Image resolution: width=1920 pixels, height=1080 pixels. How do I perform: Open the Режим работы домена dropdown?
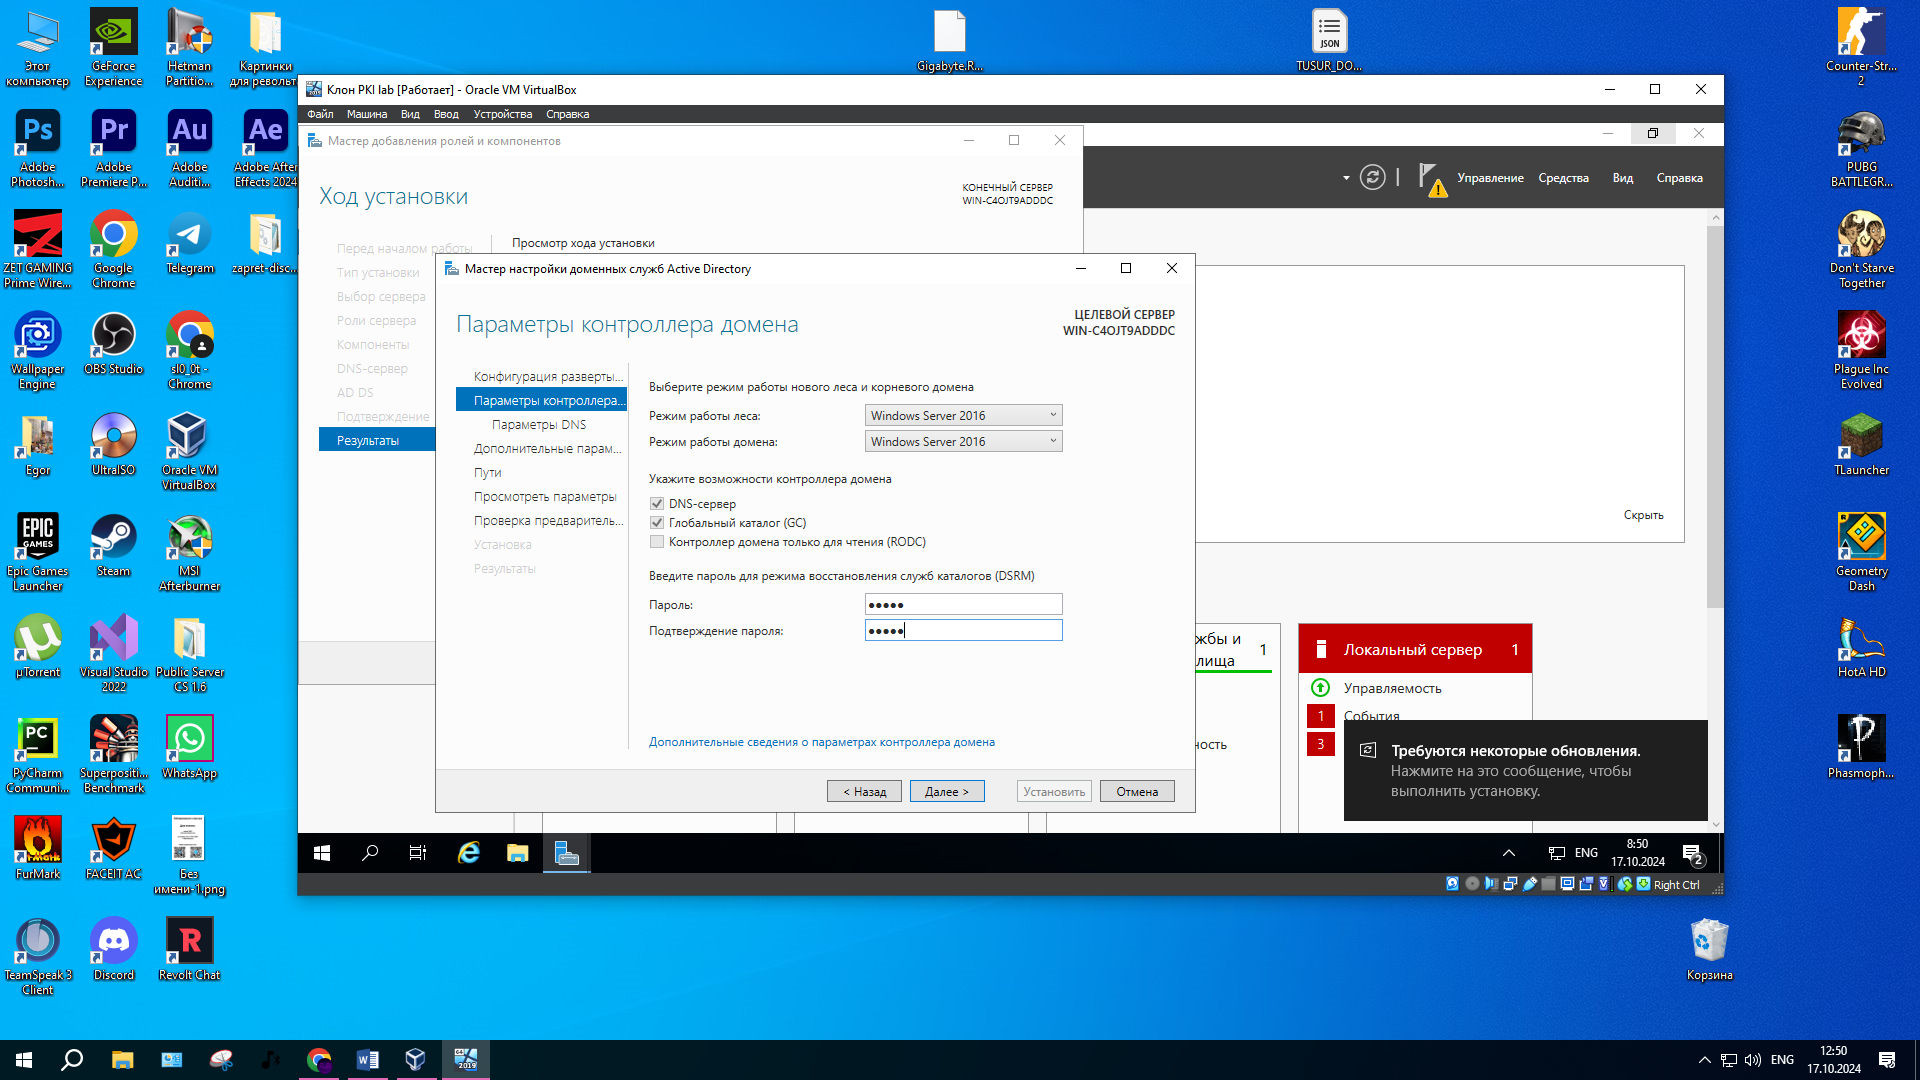click(963, 441)
